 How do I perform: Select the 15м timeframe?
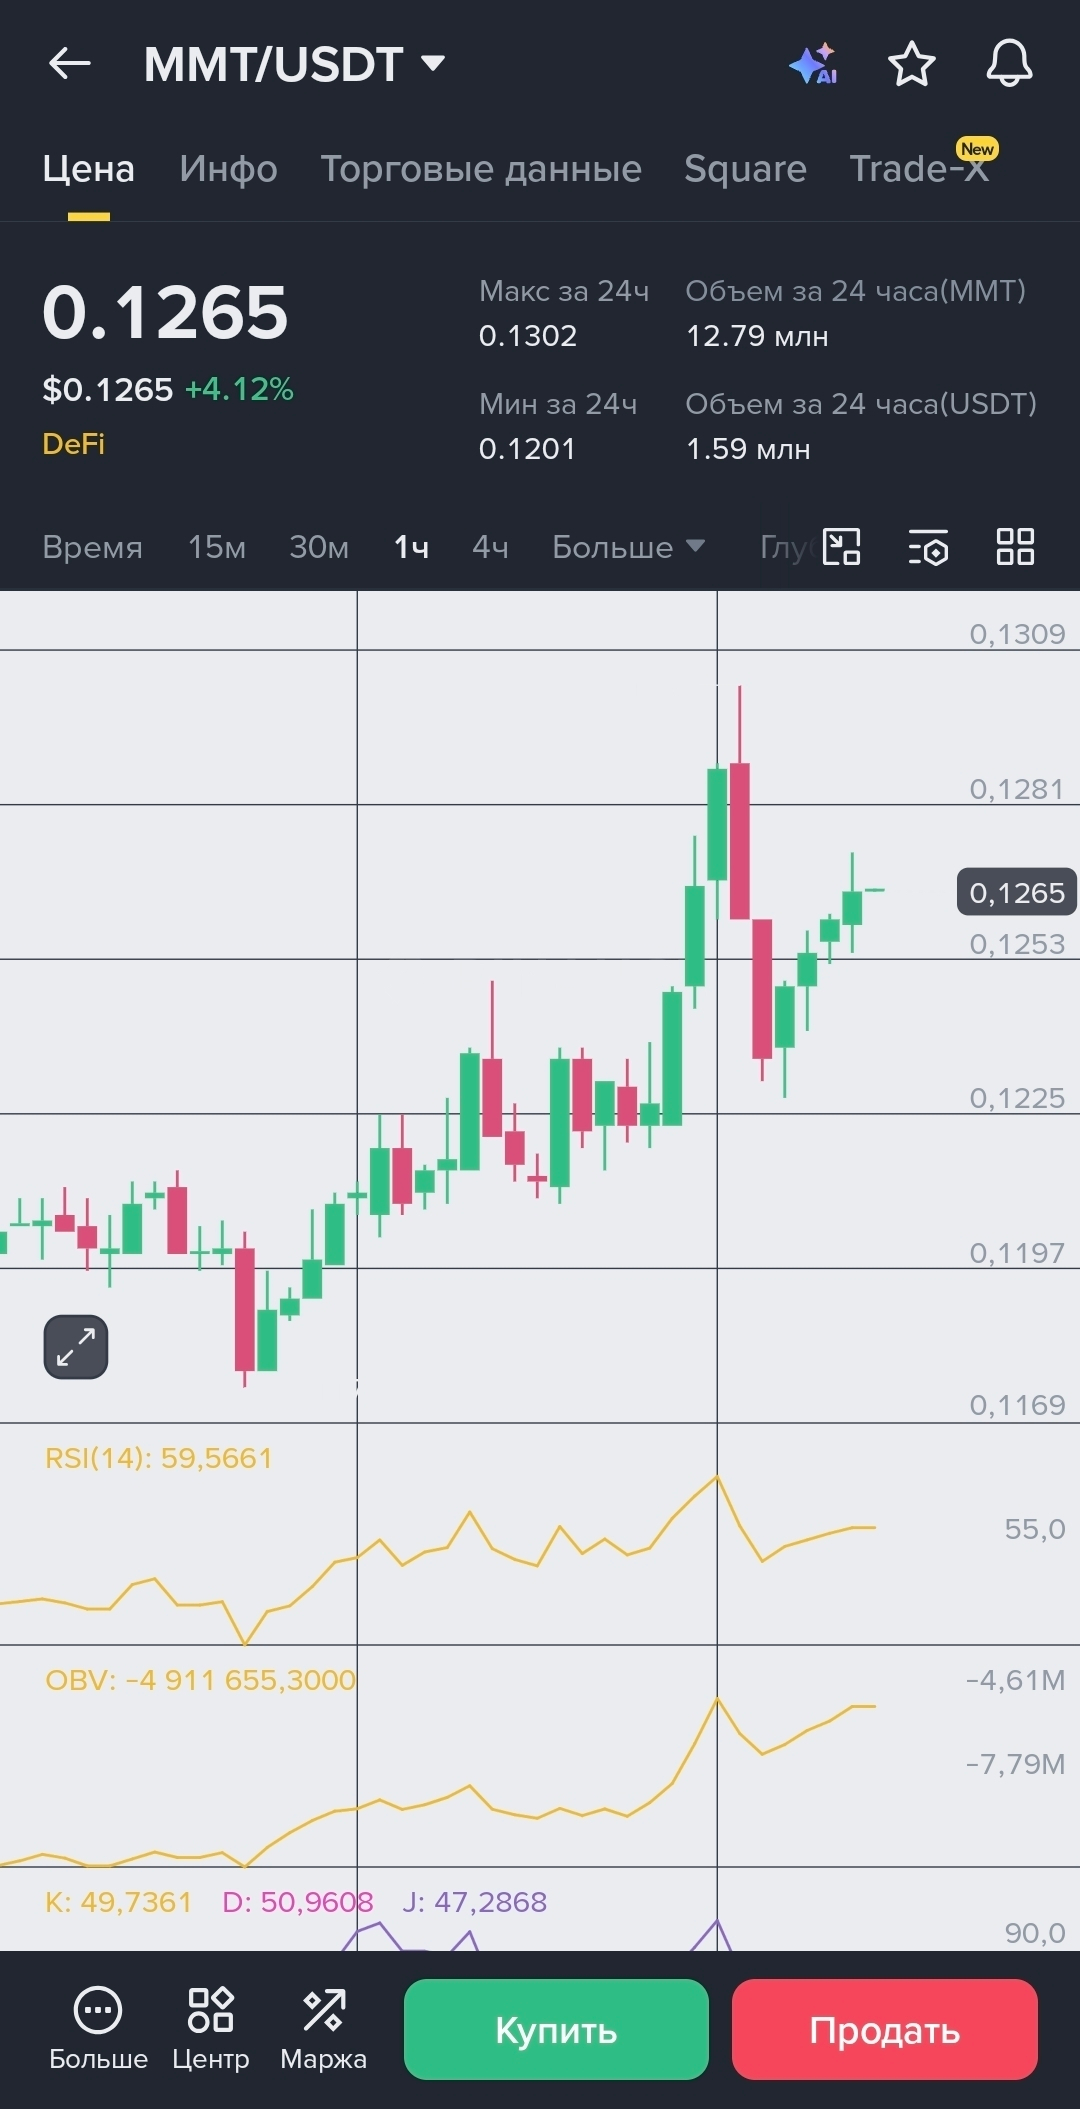coord(217,547)
